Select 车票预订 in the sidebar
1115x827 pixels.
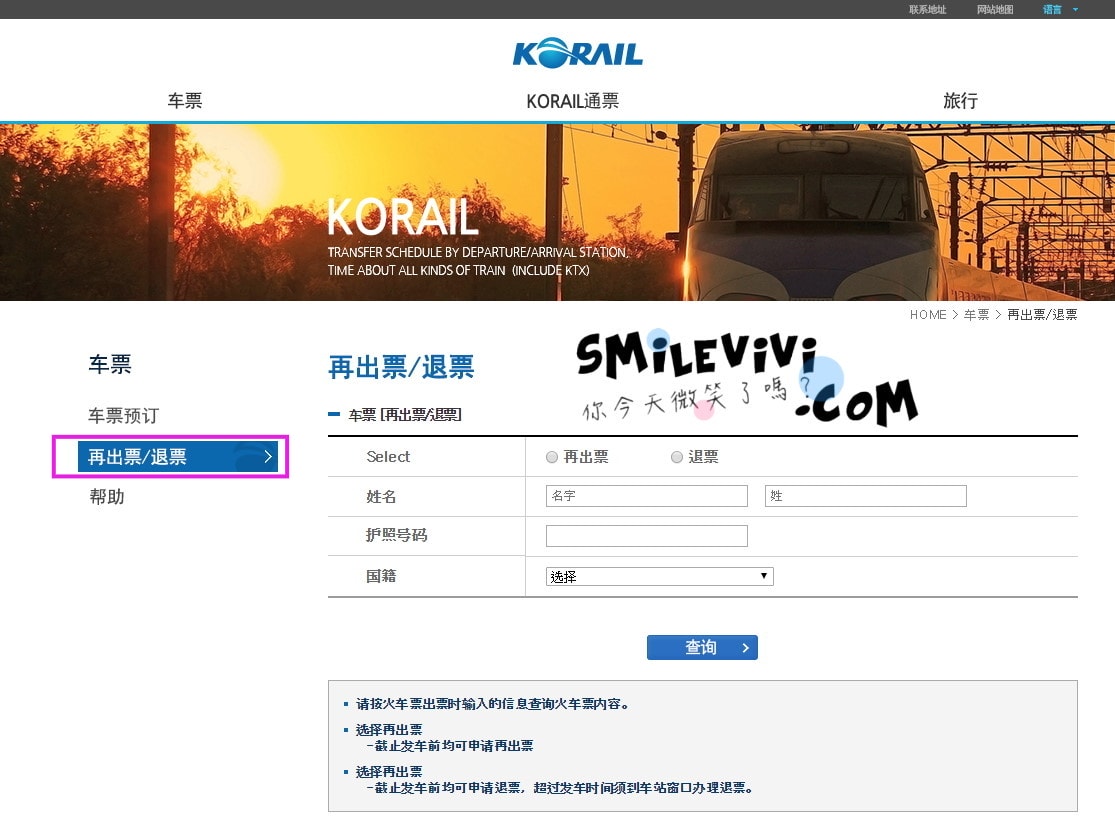coord(124,415)
